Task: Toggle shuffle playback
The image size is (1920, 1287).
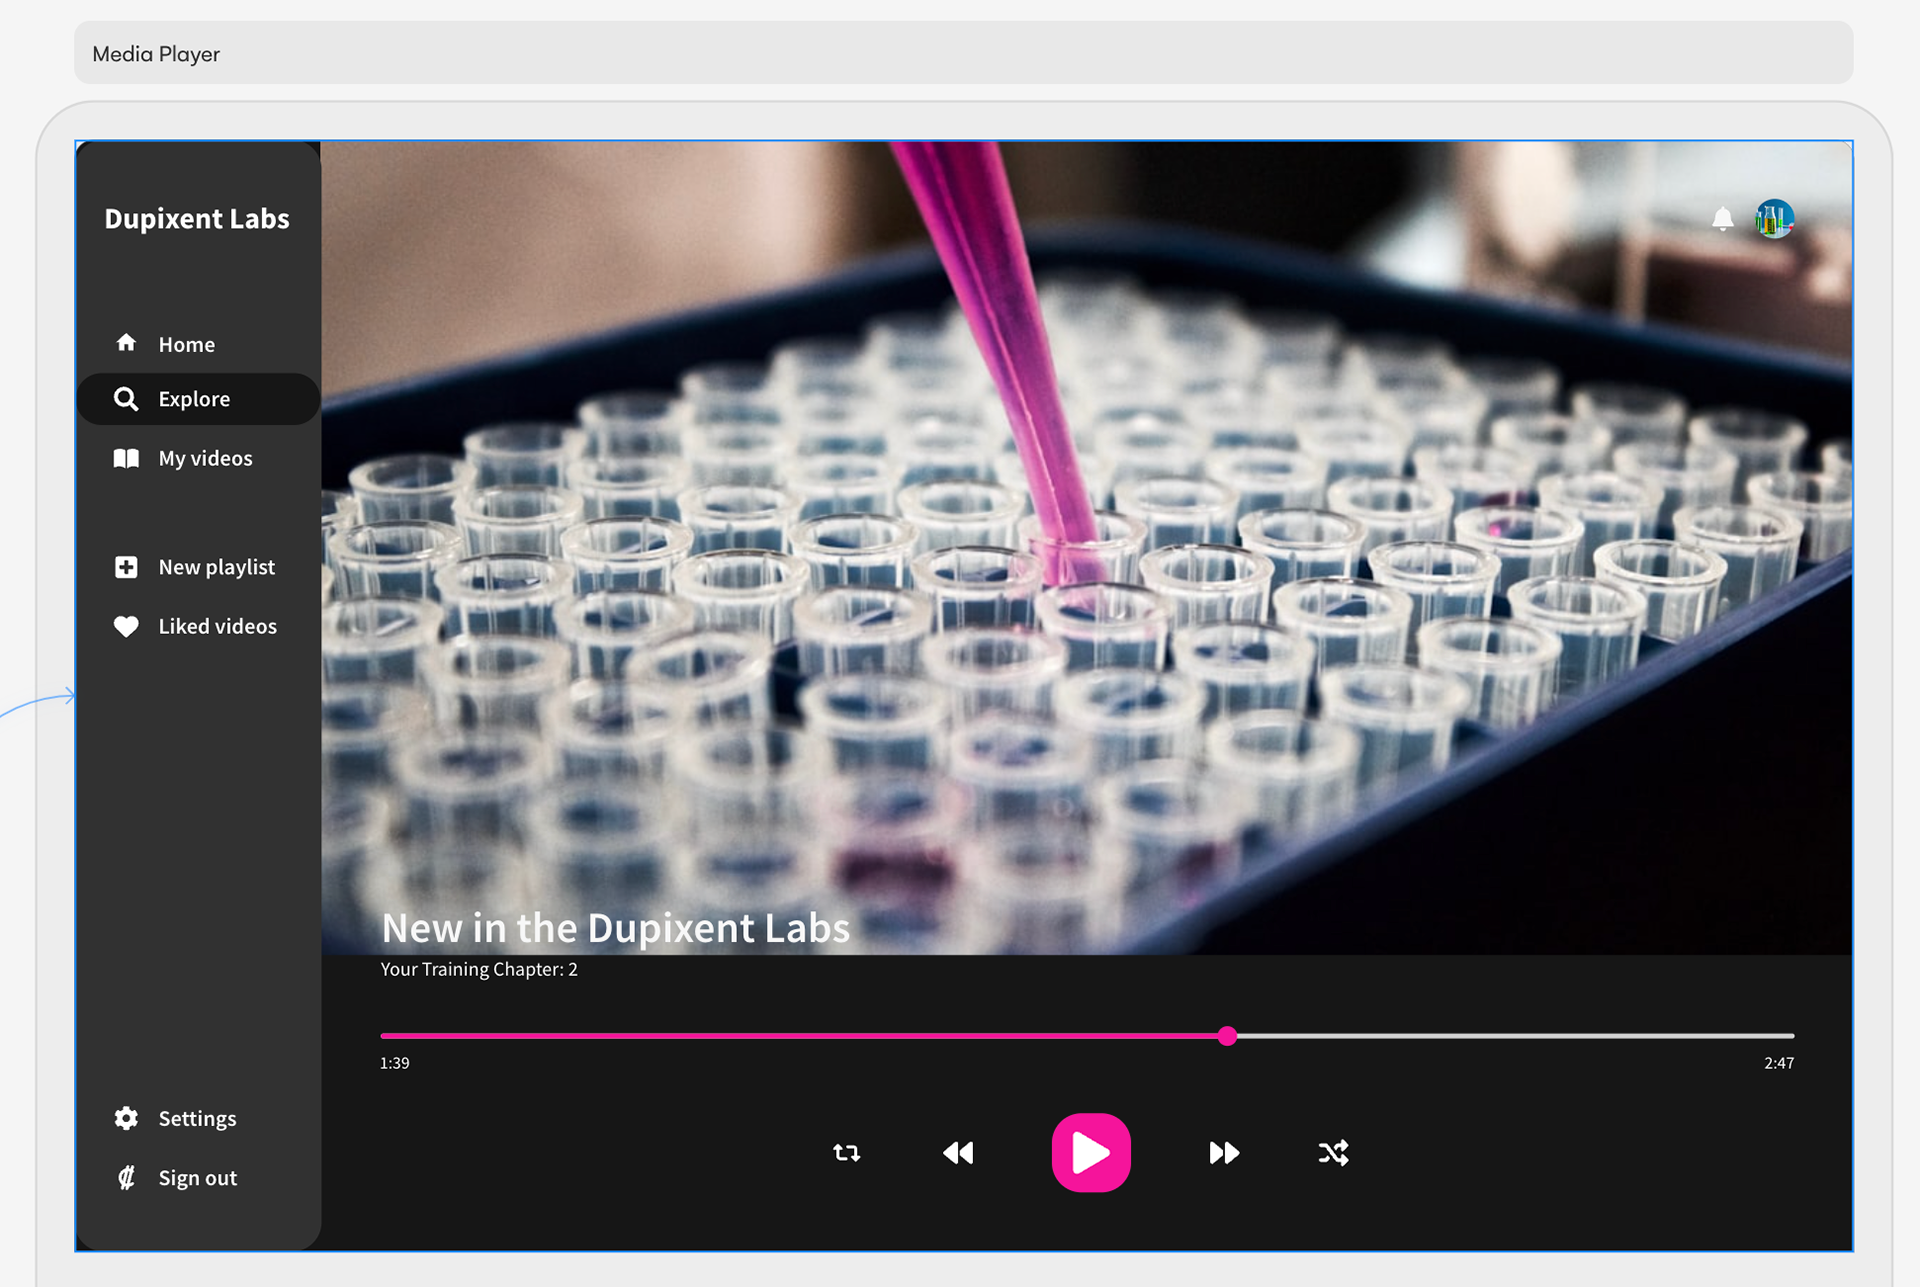Action: pos(1334,1153)
